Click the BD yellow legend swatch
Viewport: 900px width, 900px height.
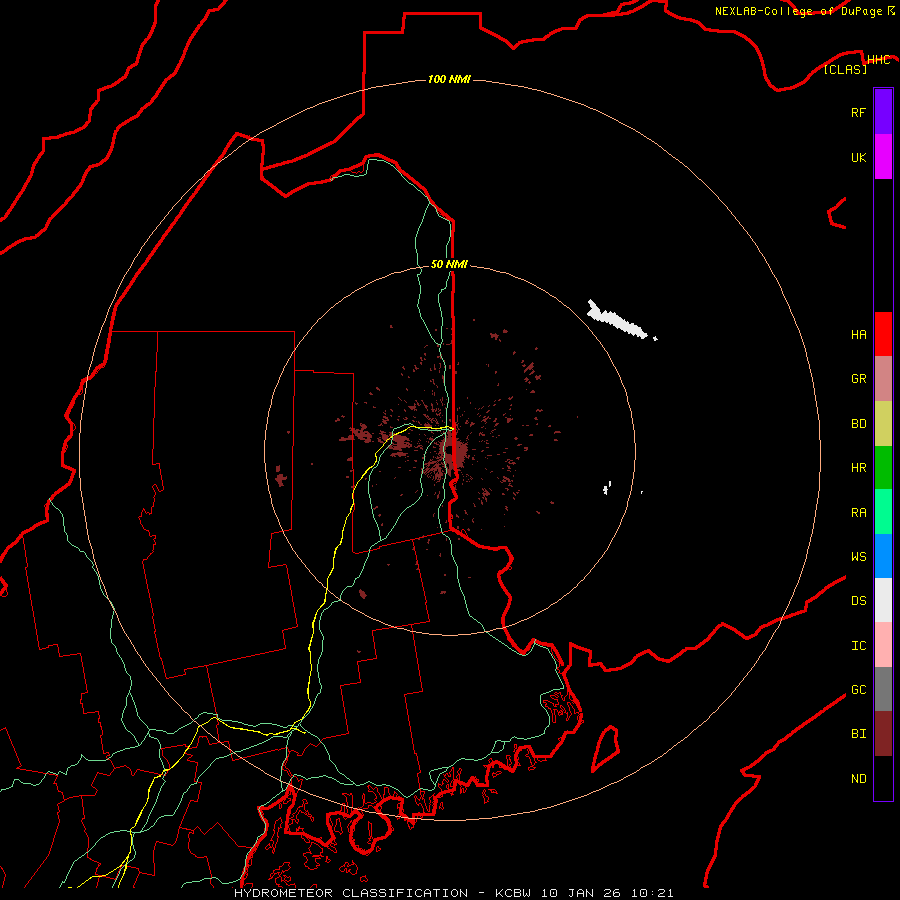click(883, 424)
